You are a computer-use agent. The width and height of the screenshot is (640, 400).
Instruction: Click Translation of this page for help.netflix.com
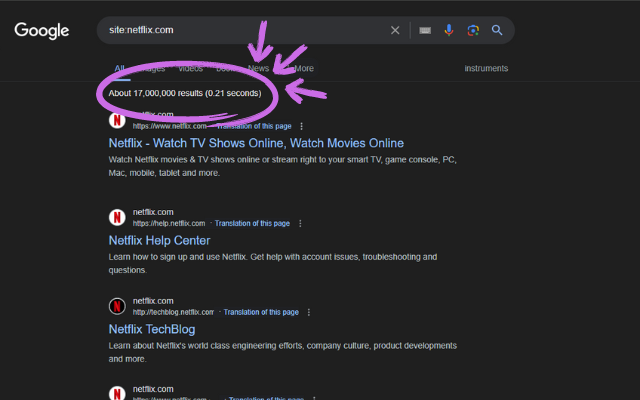252,223
